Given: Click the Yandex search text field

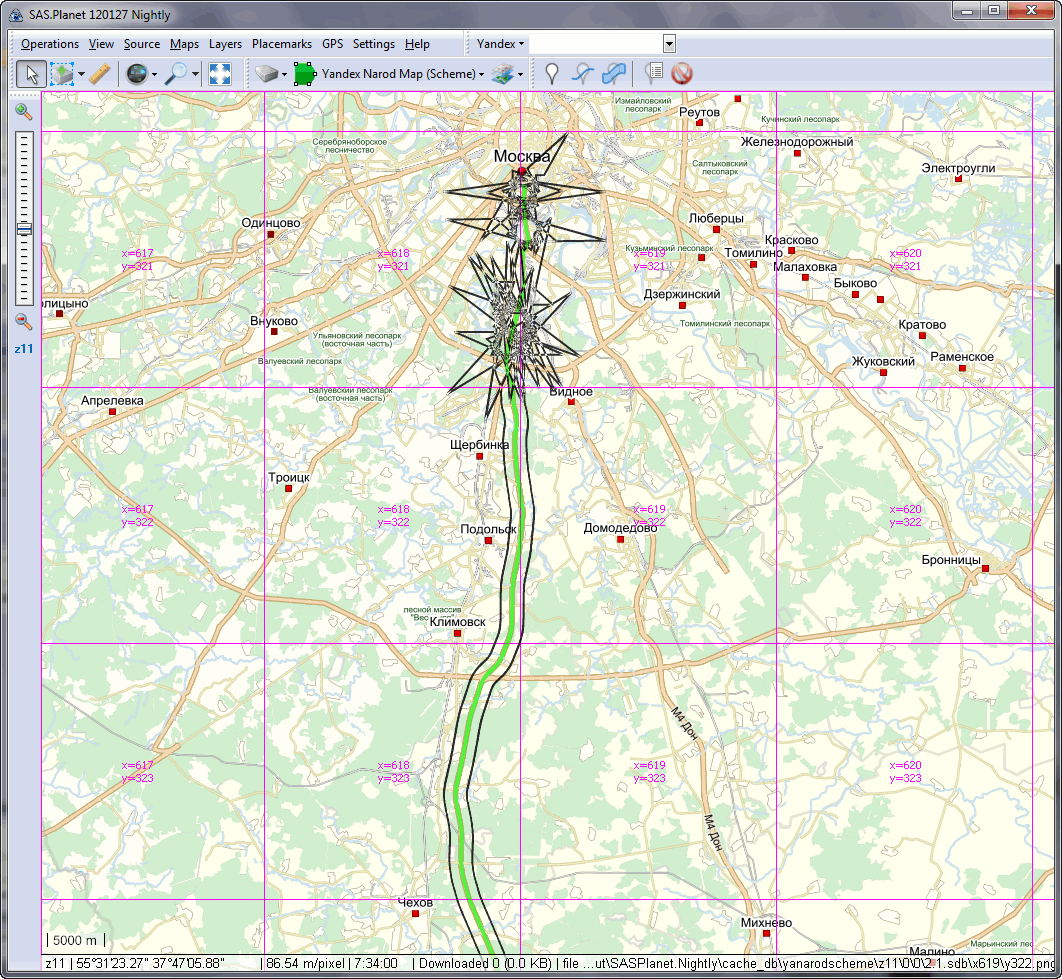Looking at the screenshot, I should (595, 44).
